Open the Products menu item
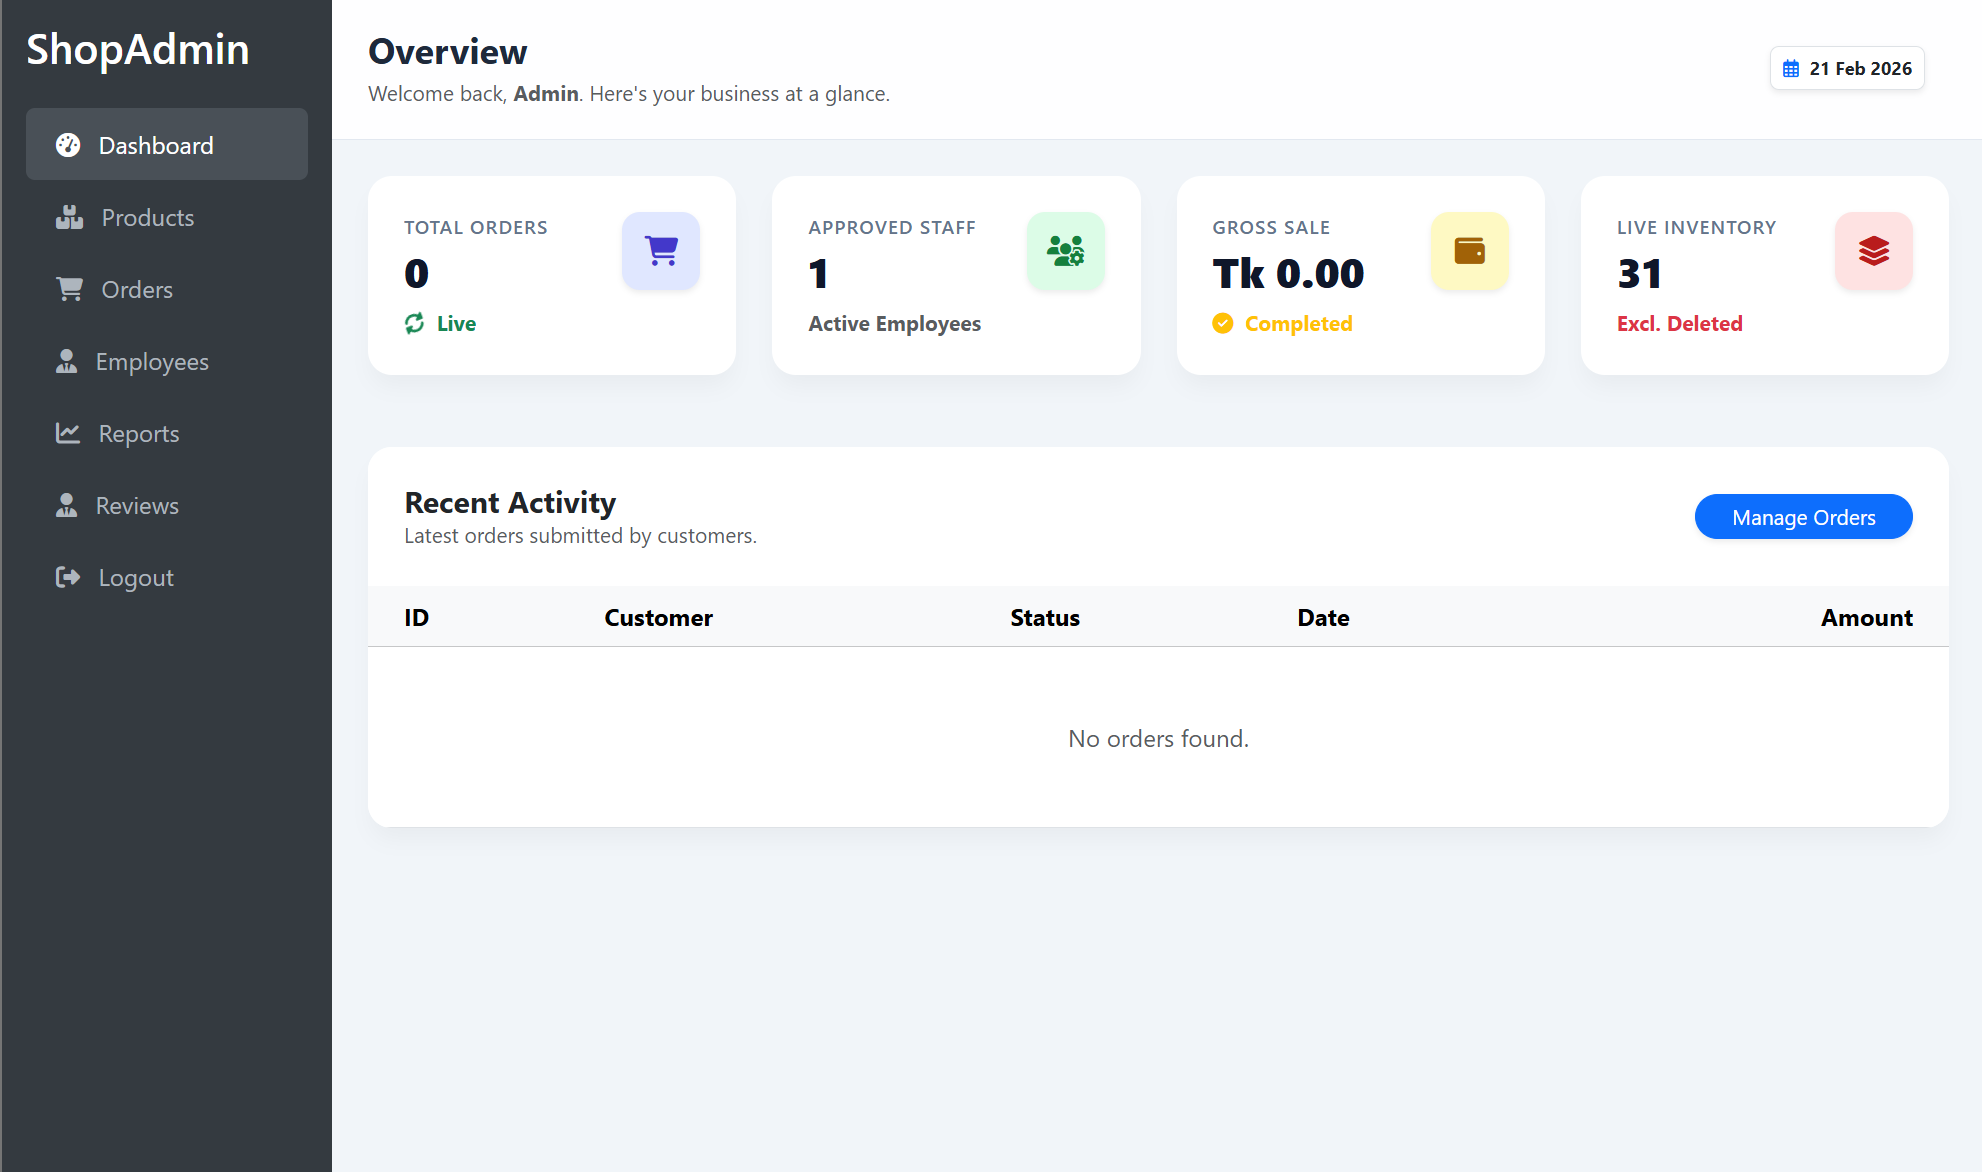The height and width of the screenshot is (1172, 1982). [147, 217]
